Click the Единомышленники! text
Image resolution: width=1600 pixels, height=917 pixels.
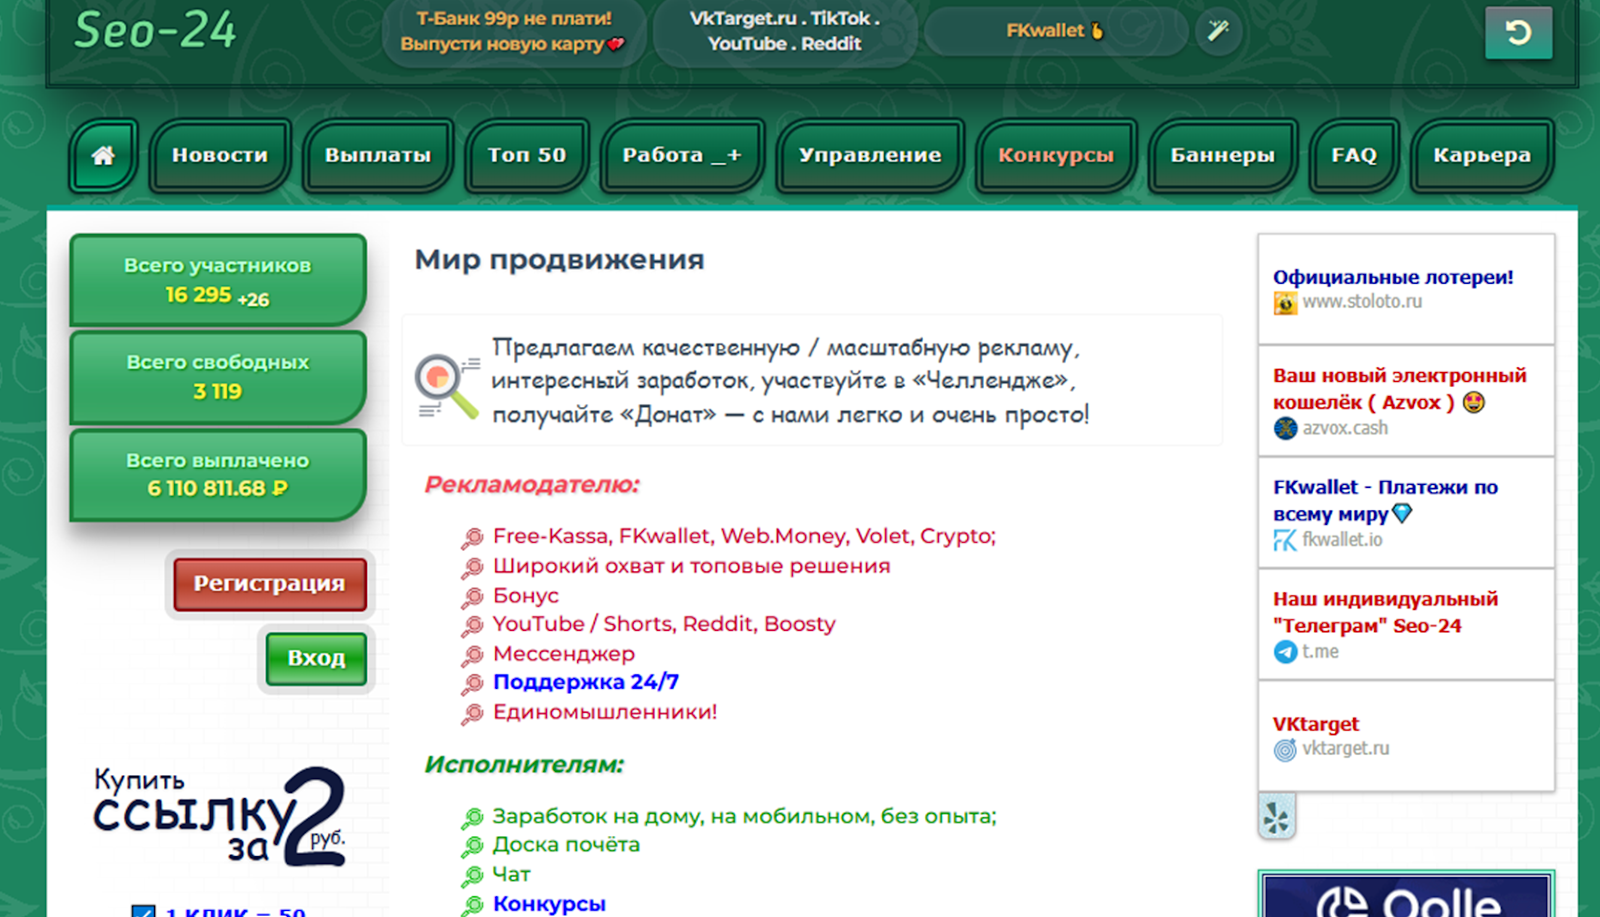coord(605,712)
